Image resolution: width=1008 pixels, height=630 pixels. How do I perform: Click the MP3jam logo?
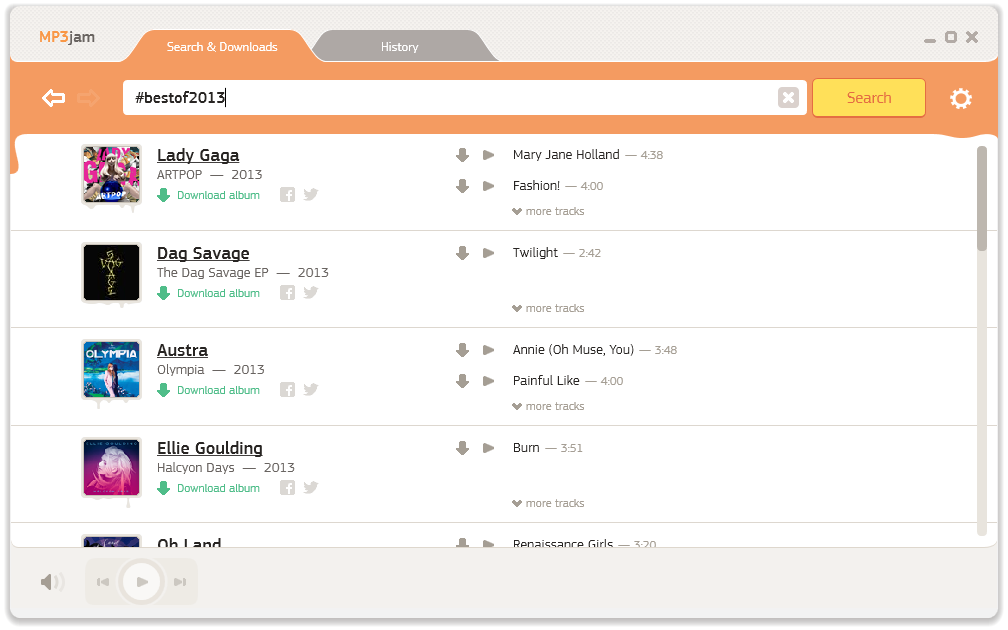point(67,37)
